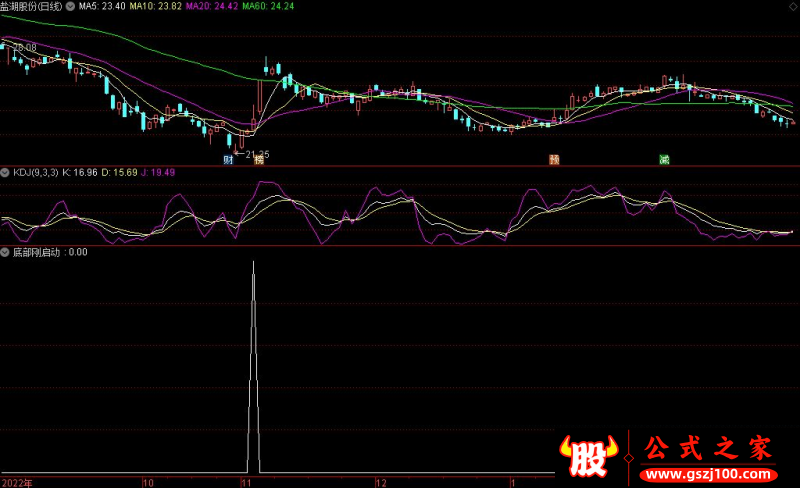Open the 减 holdings-reduction marker

pos(663,159)
